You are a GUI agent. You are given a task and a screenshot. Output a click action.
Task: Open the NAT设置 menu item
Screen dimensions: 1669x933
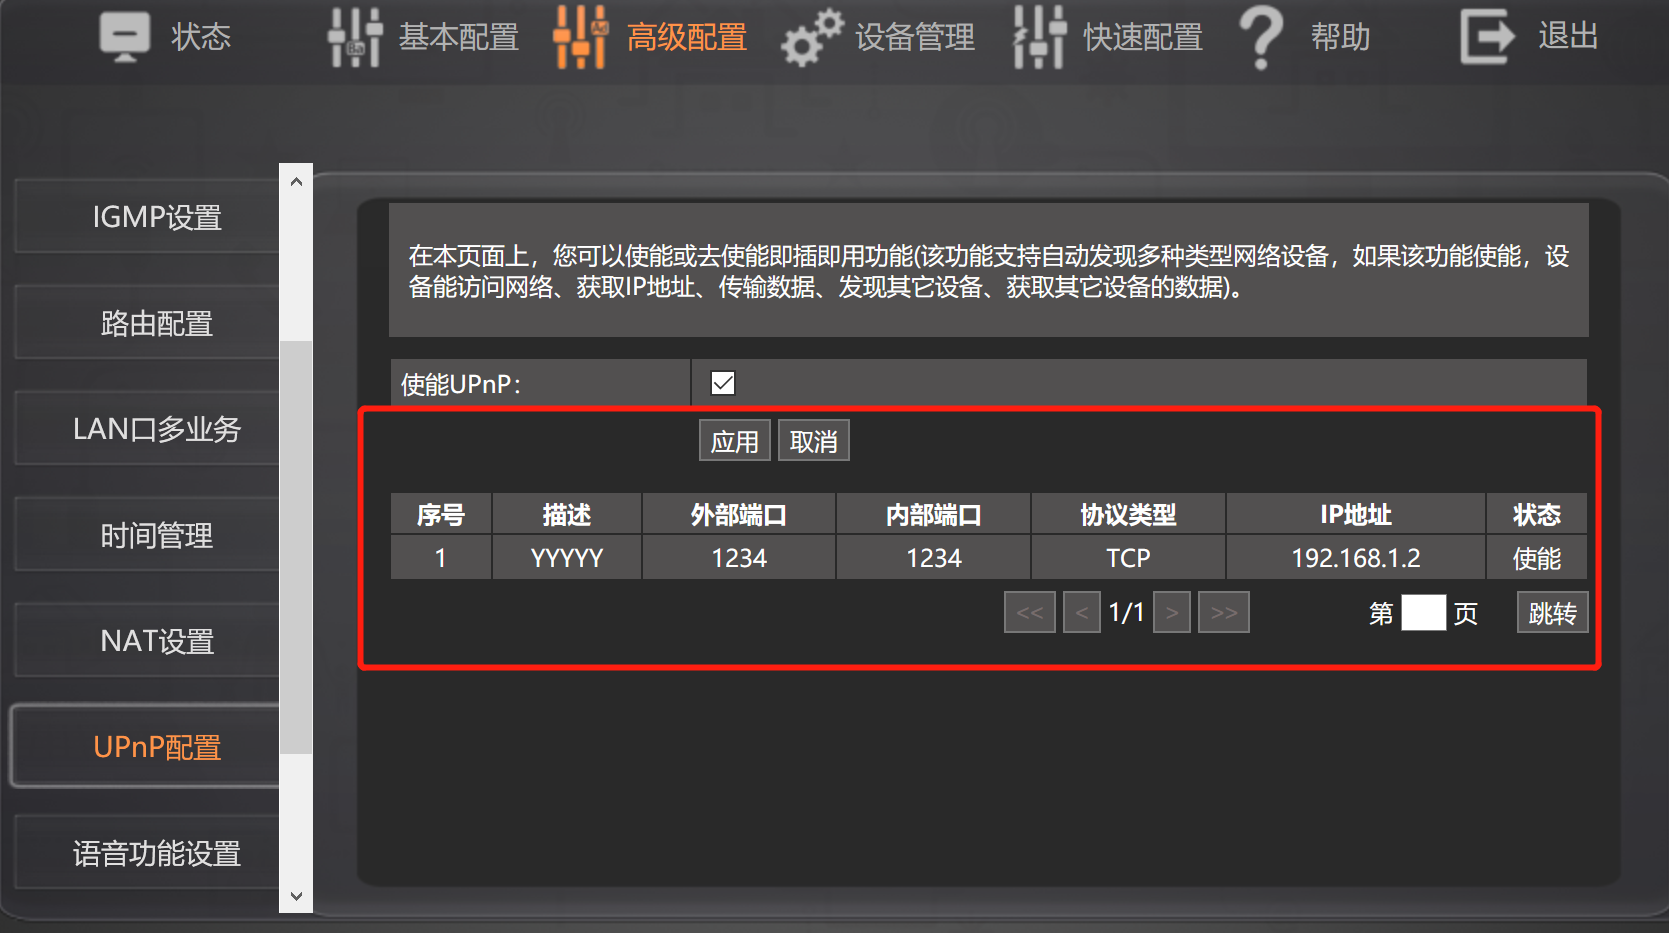tap(157, 641)
